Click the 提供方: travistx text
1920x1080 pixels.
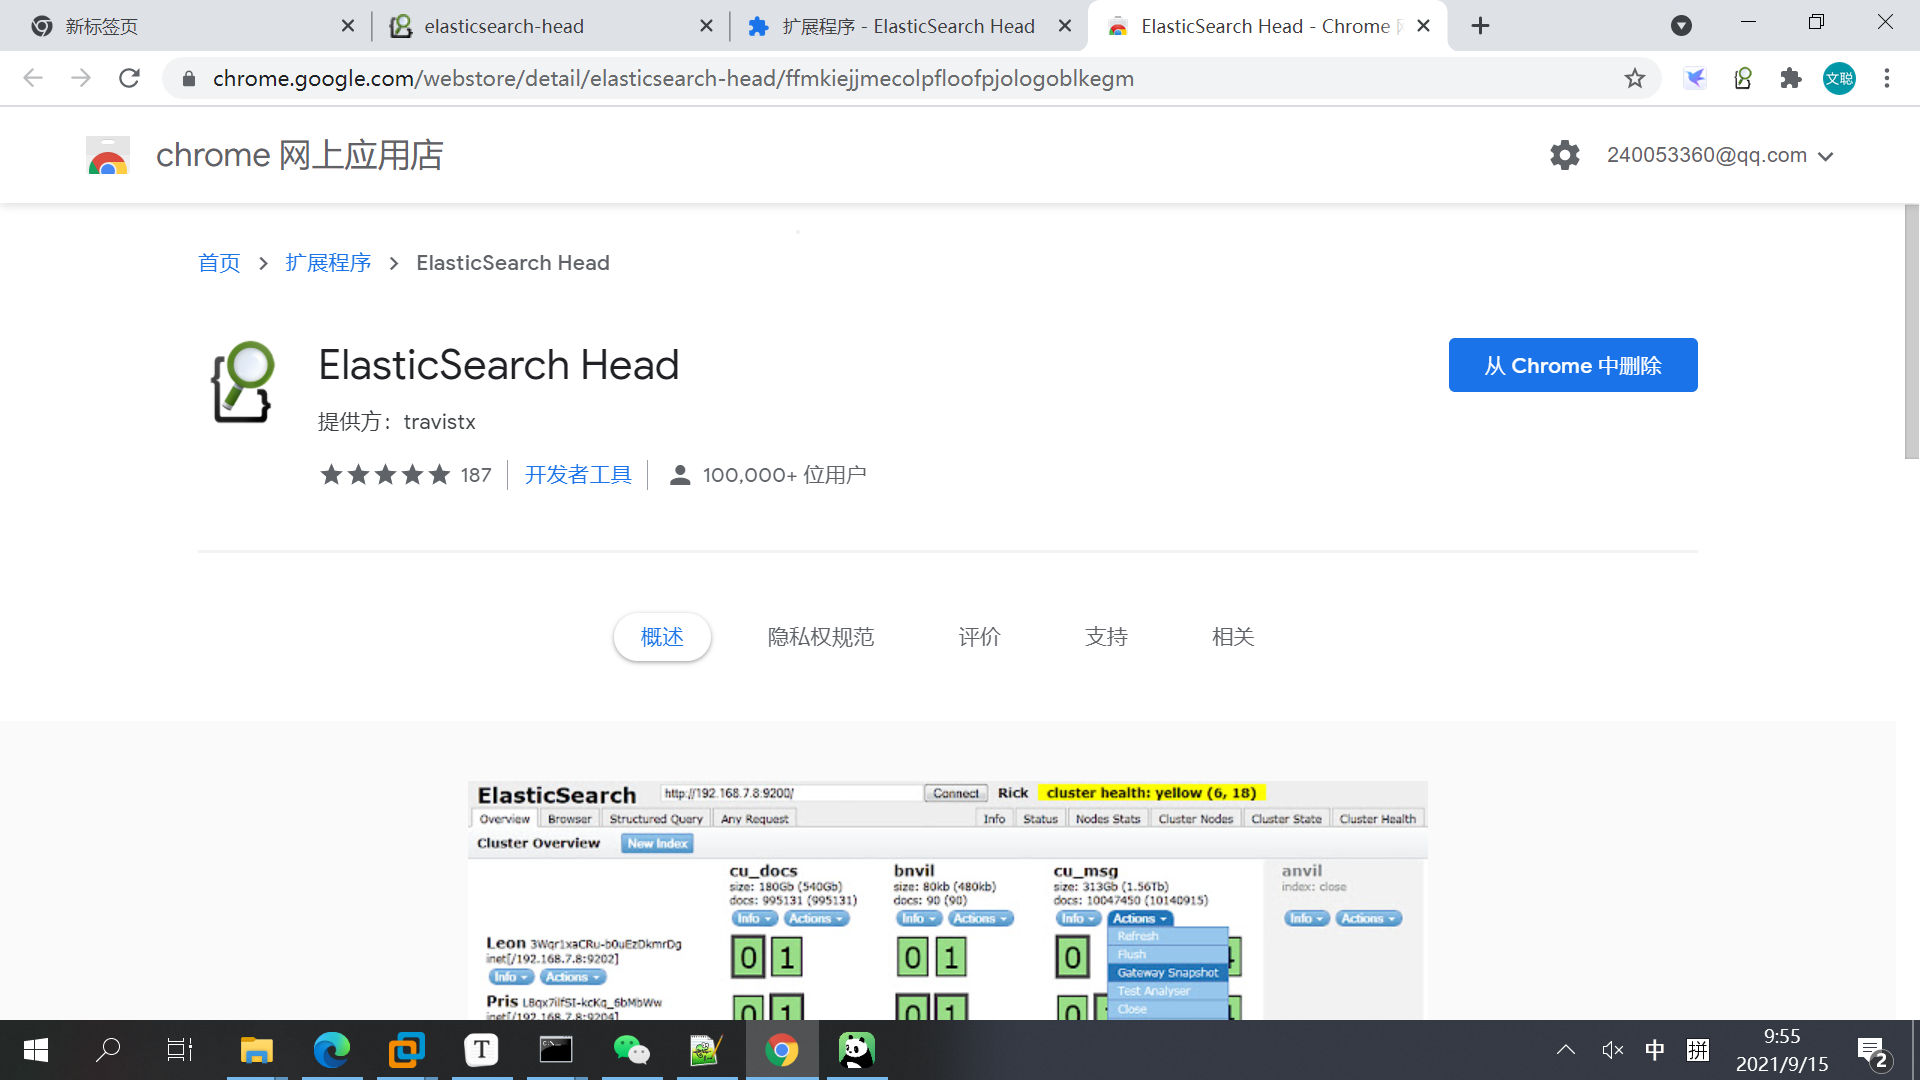(397, 422)
